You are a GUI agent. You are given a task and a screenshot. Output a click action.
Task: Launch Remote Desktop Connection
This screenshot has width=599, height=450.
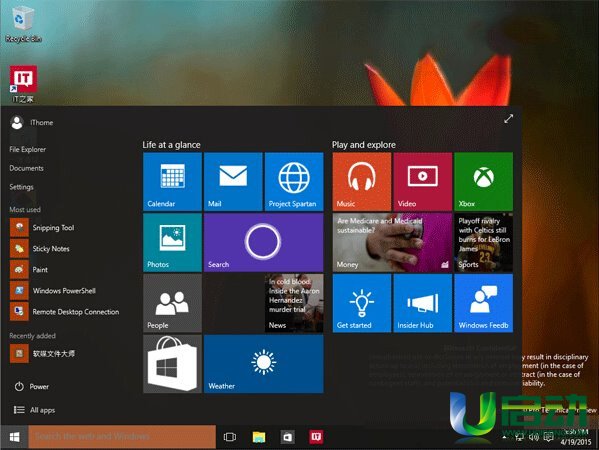(x=65, y=312)
